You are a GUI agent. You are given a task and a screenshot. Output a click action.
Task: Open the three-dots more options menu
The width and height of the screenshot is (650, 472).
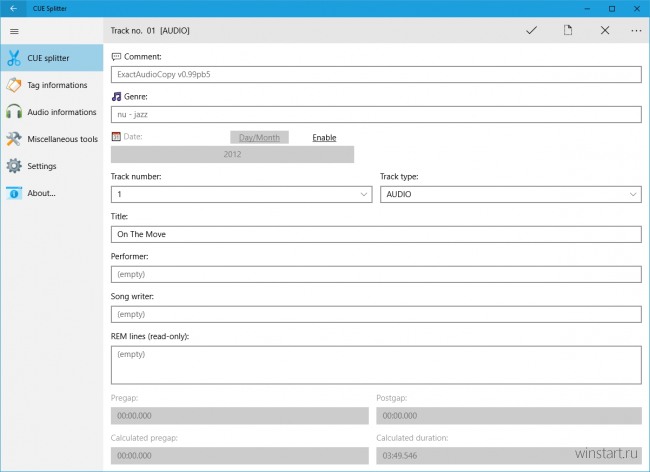(x=636, y=31)
